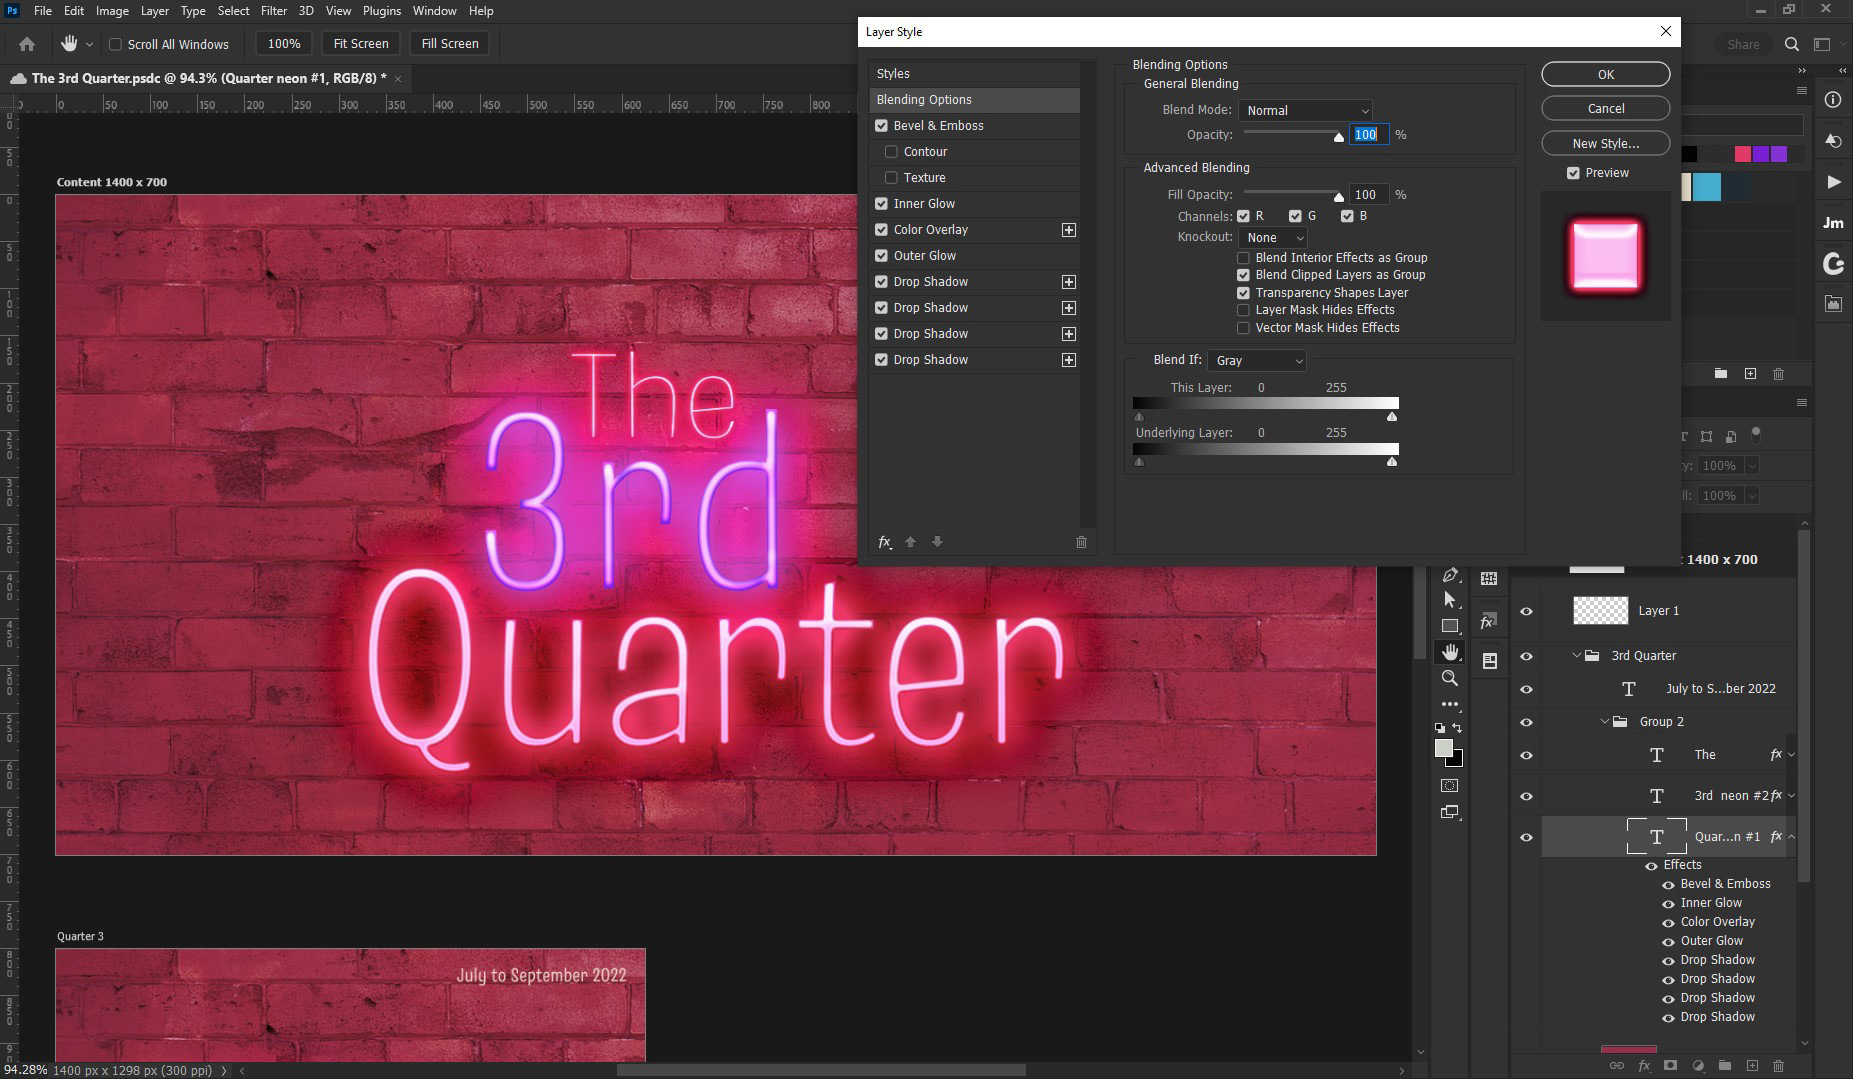Open the Filter menu

[273, 11]
